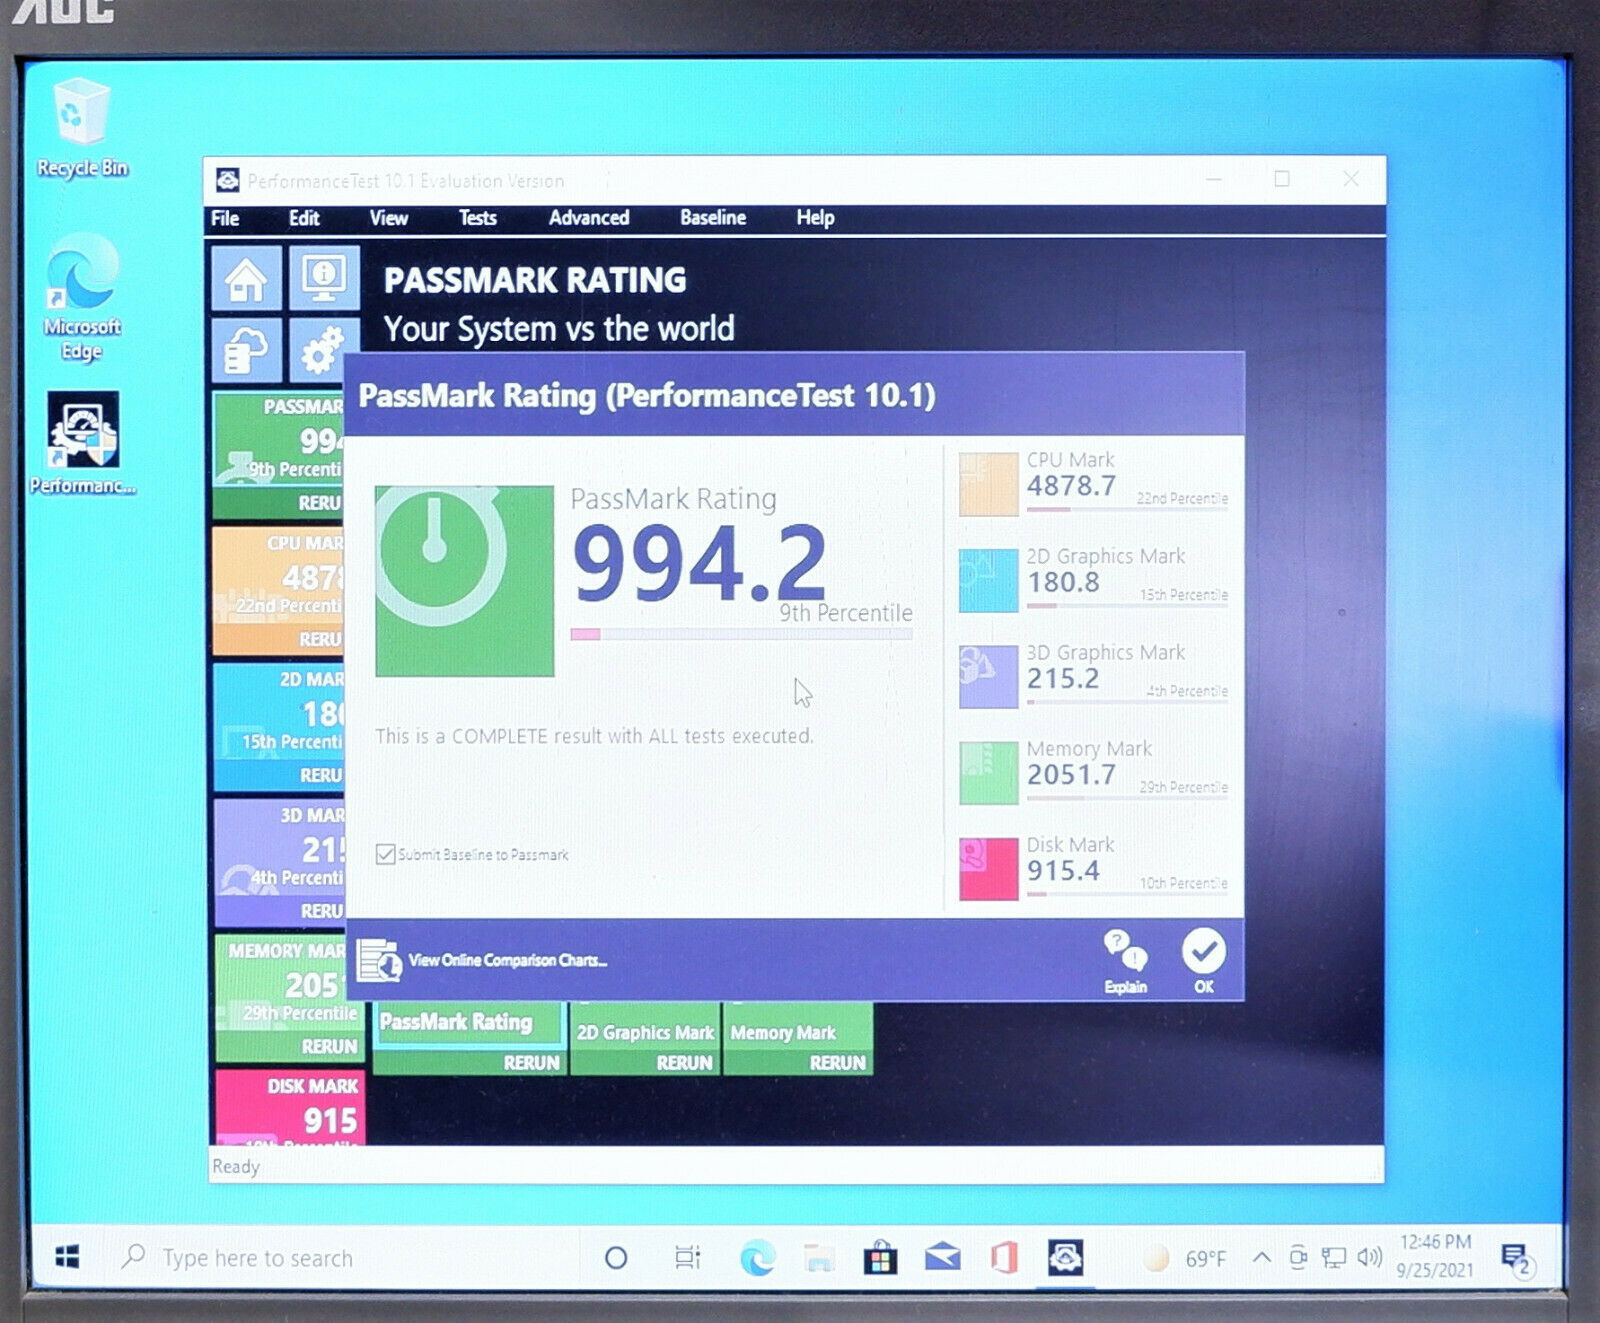Click the green Memory Mark icon
This screenshot has width=1600, height=1323.
pyautogui.click(x=988, y=773)
